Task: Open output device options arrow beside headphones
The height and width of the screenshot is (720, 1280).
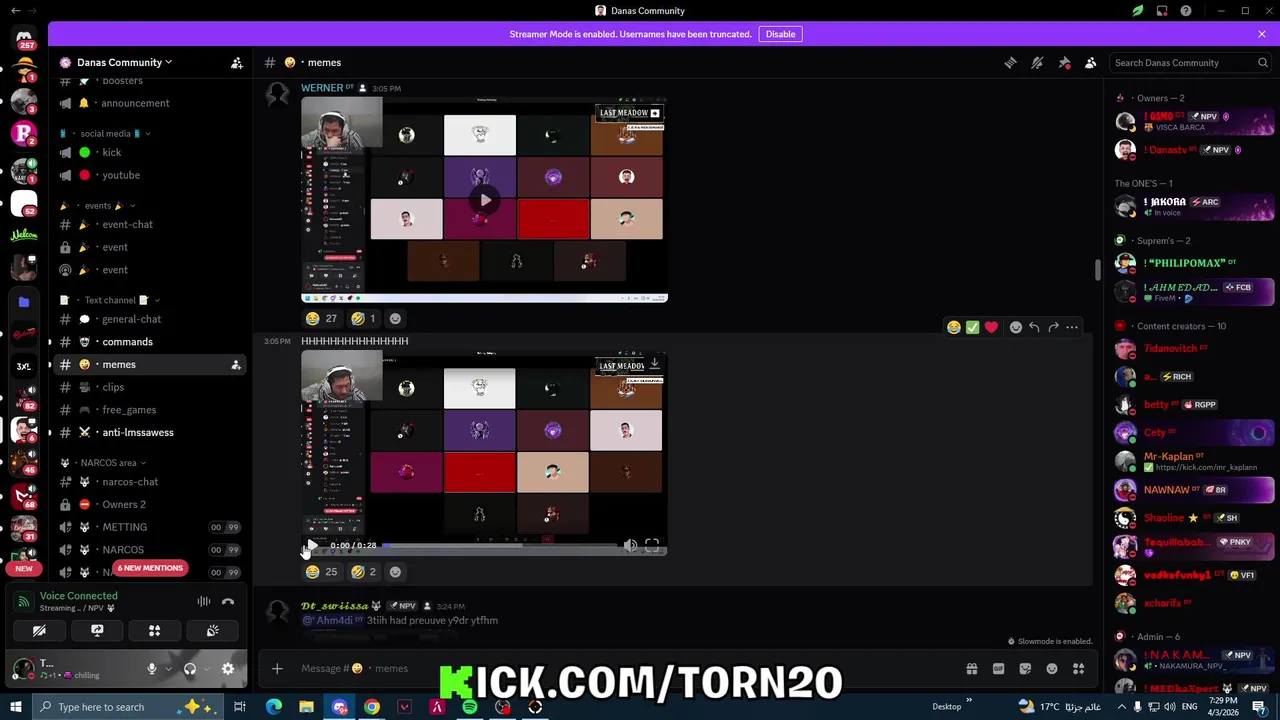Action: [x=205, y=669]
